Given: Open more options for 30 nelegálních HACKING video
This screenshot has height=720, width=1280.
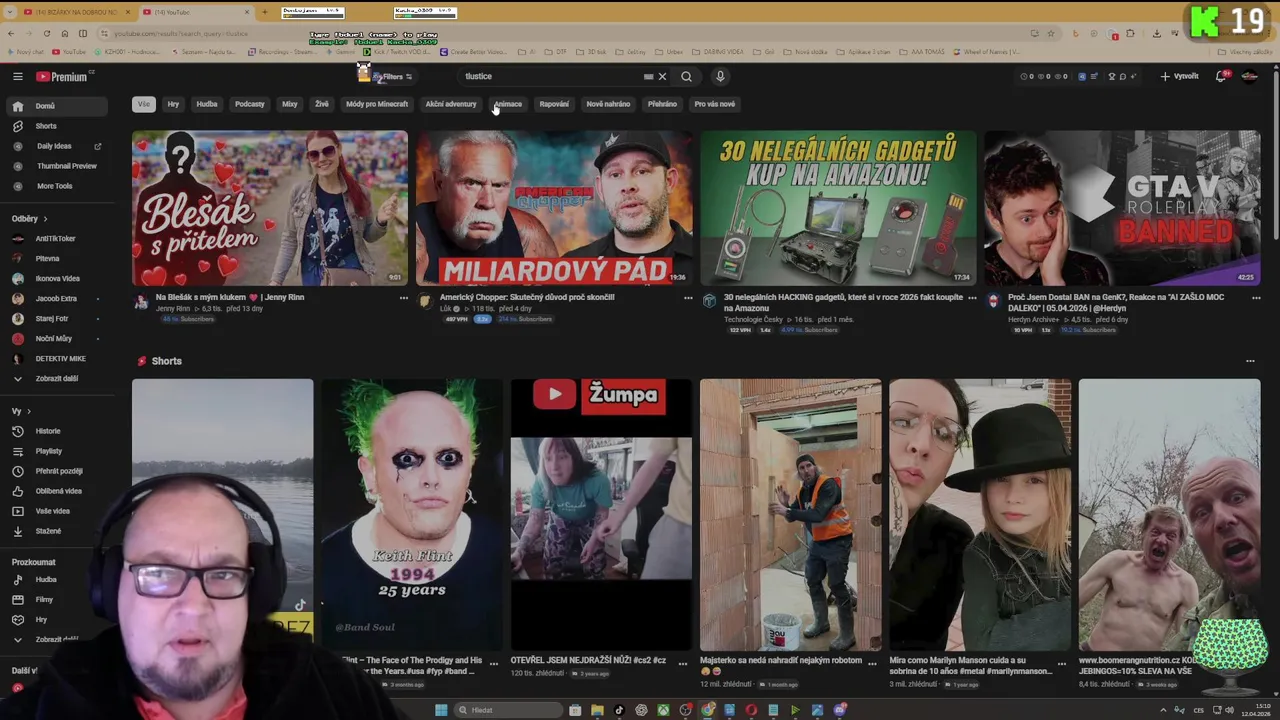Looking at the screenshot, I should coord(972,298).
